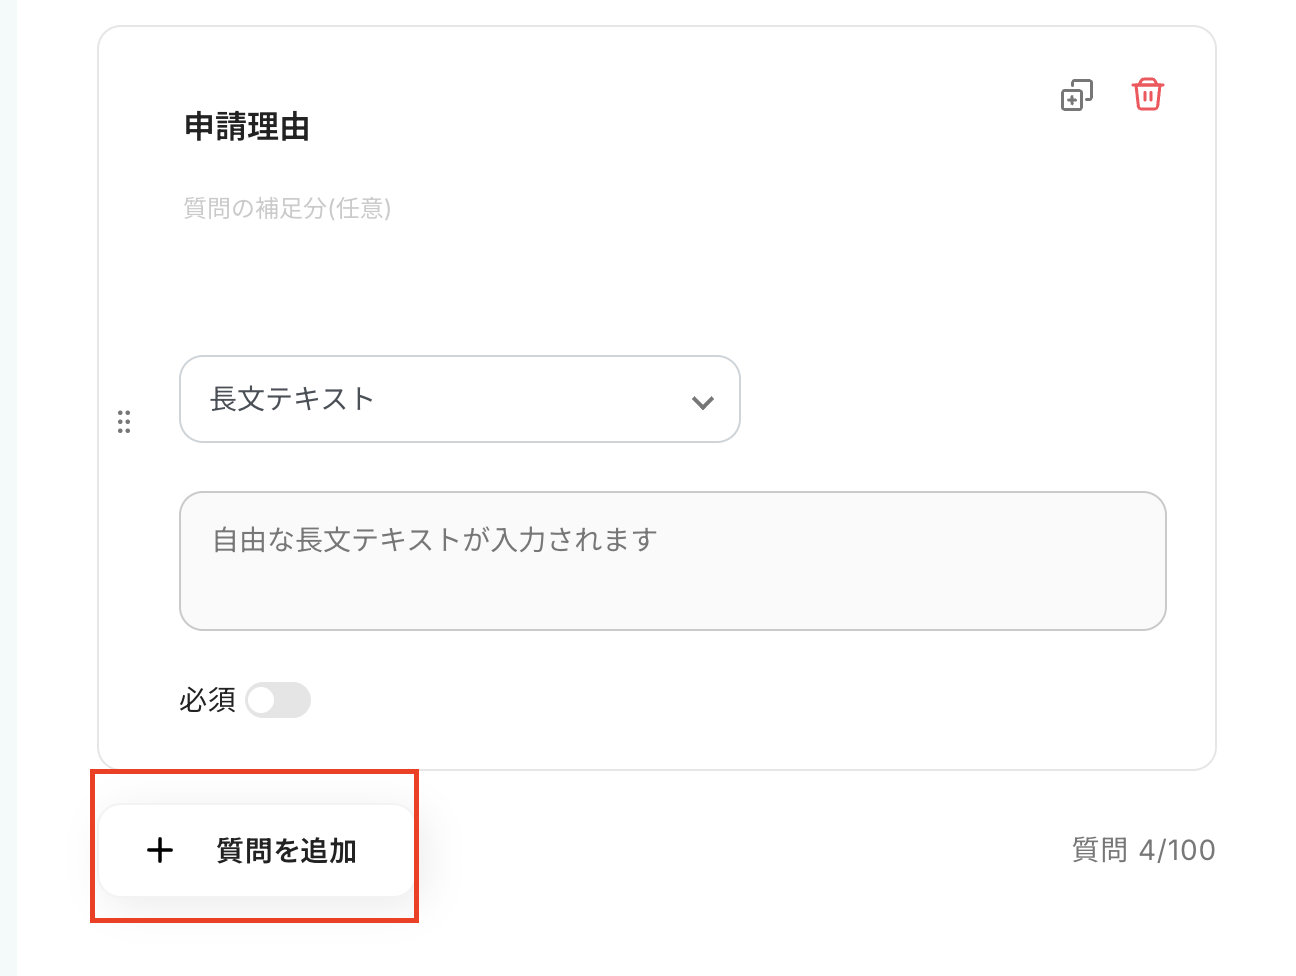1296x976 pixels.
Task: Click the plus icon beside 質問を追加
Action: (x=160, y=851)
